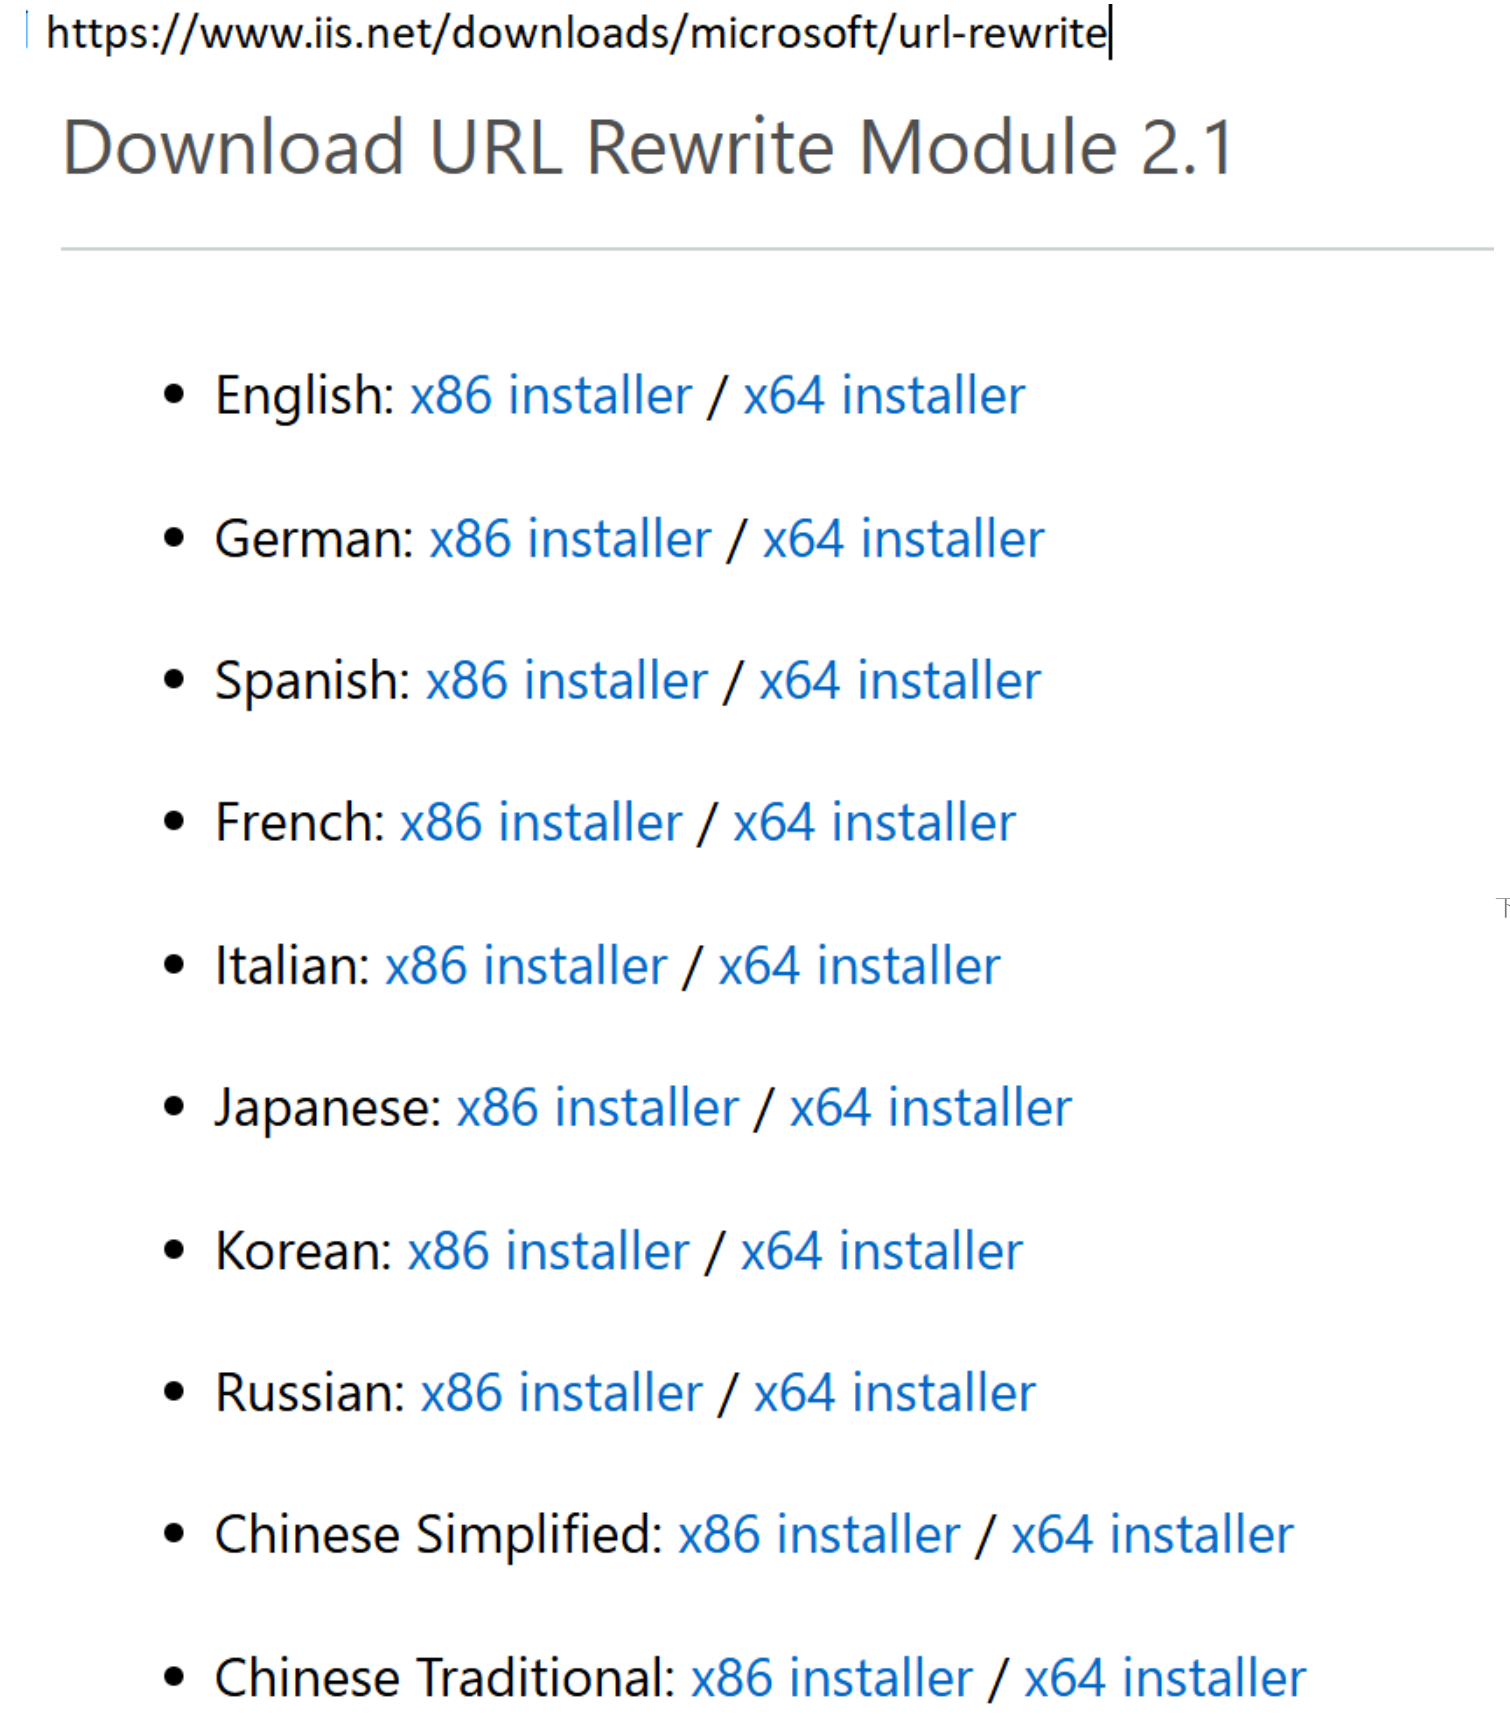Download French x86 installer
Image resolution: width=1510 pixels, height=1714 pixels.
[x=541, y=823]
